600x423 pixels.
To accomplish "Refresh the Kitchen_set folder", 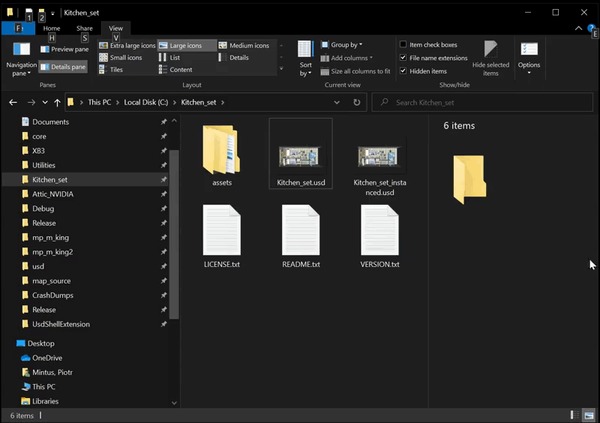I will click(357, 103).
